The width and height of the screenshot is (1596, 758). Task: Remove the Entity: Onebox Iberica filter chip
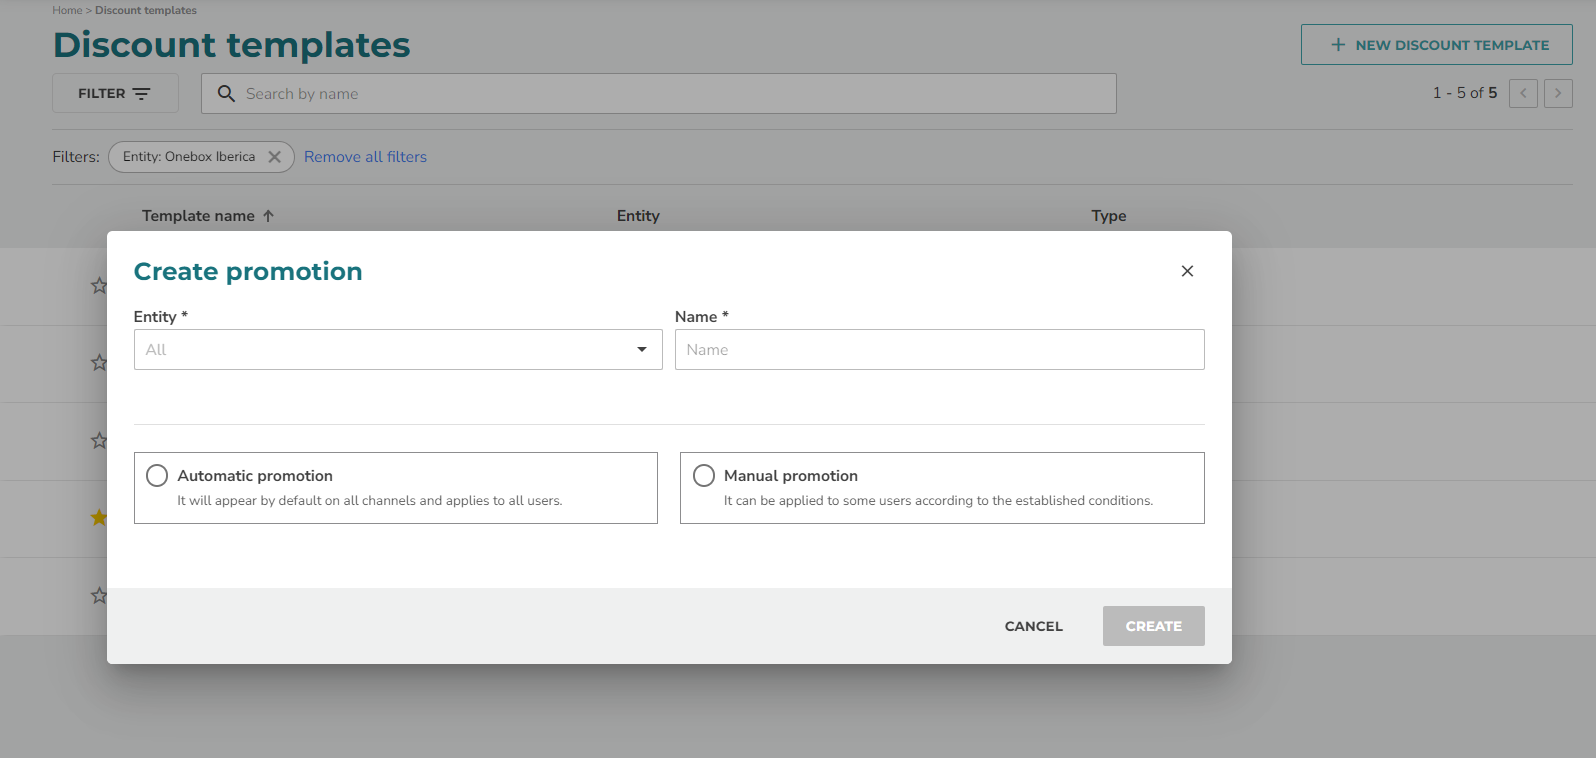coord(274,157)
